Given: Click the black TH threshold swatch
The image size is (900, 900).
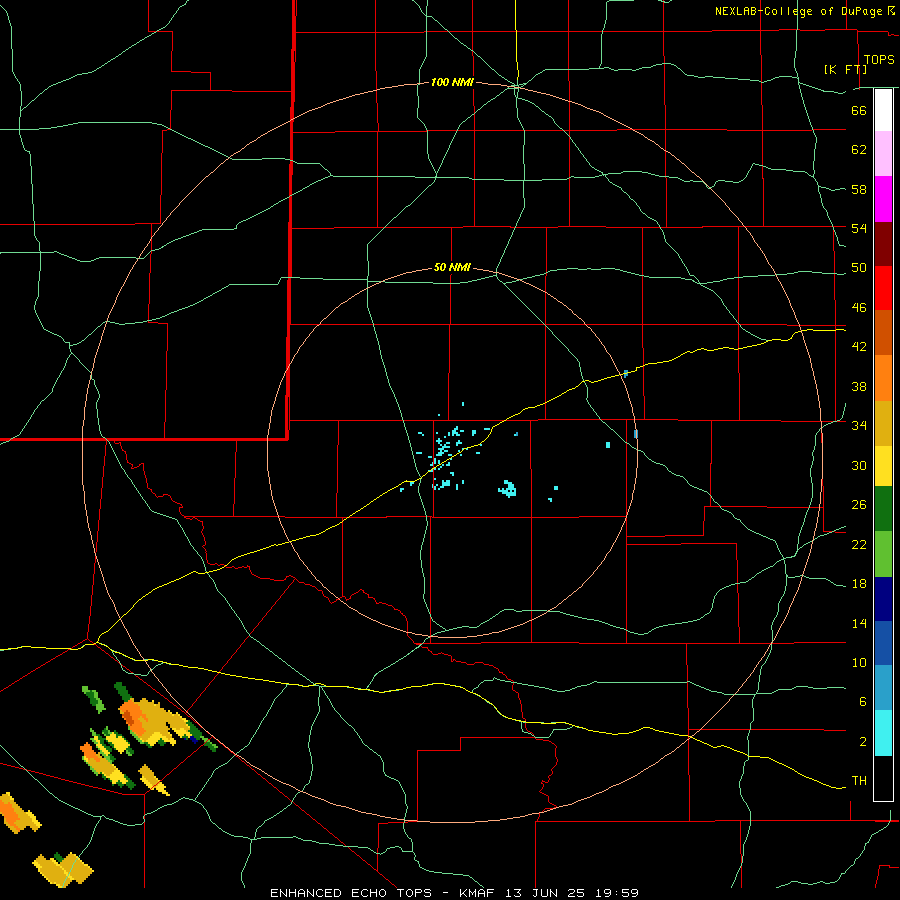Looking at the screenshot, I should pos(883,778).
